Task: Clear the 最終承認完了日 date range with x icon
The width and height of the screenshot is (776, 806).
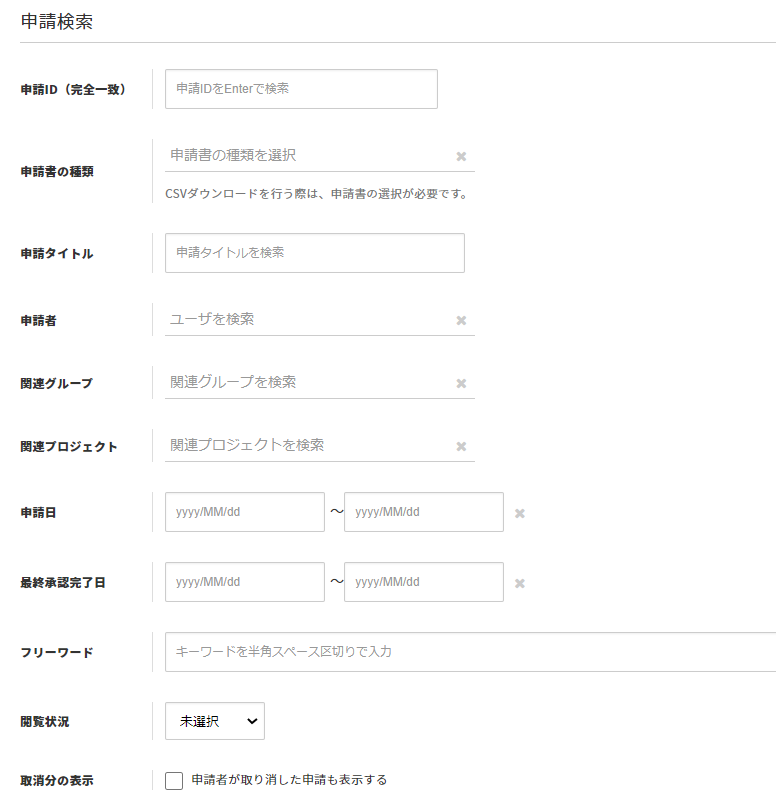Action: click(x=520, y=584)
